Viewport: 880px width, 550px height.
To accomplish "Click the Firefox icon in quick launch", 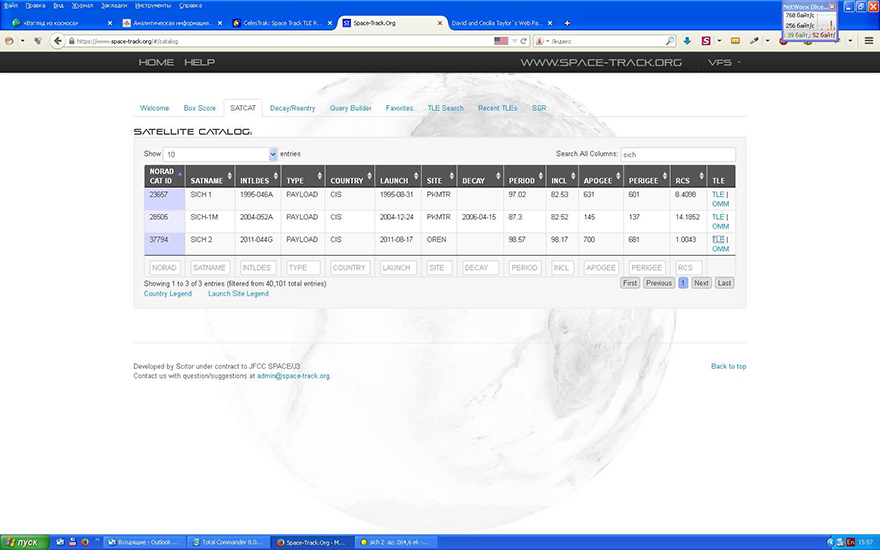I will (85, 542).
